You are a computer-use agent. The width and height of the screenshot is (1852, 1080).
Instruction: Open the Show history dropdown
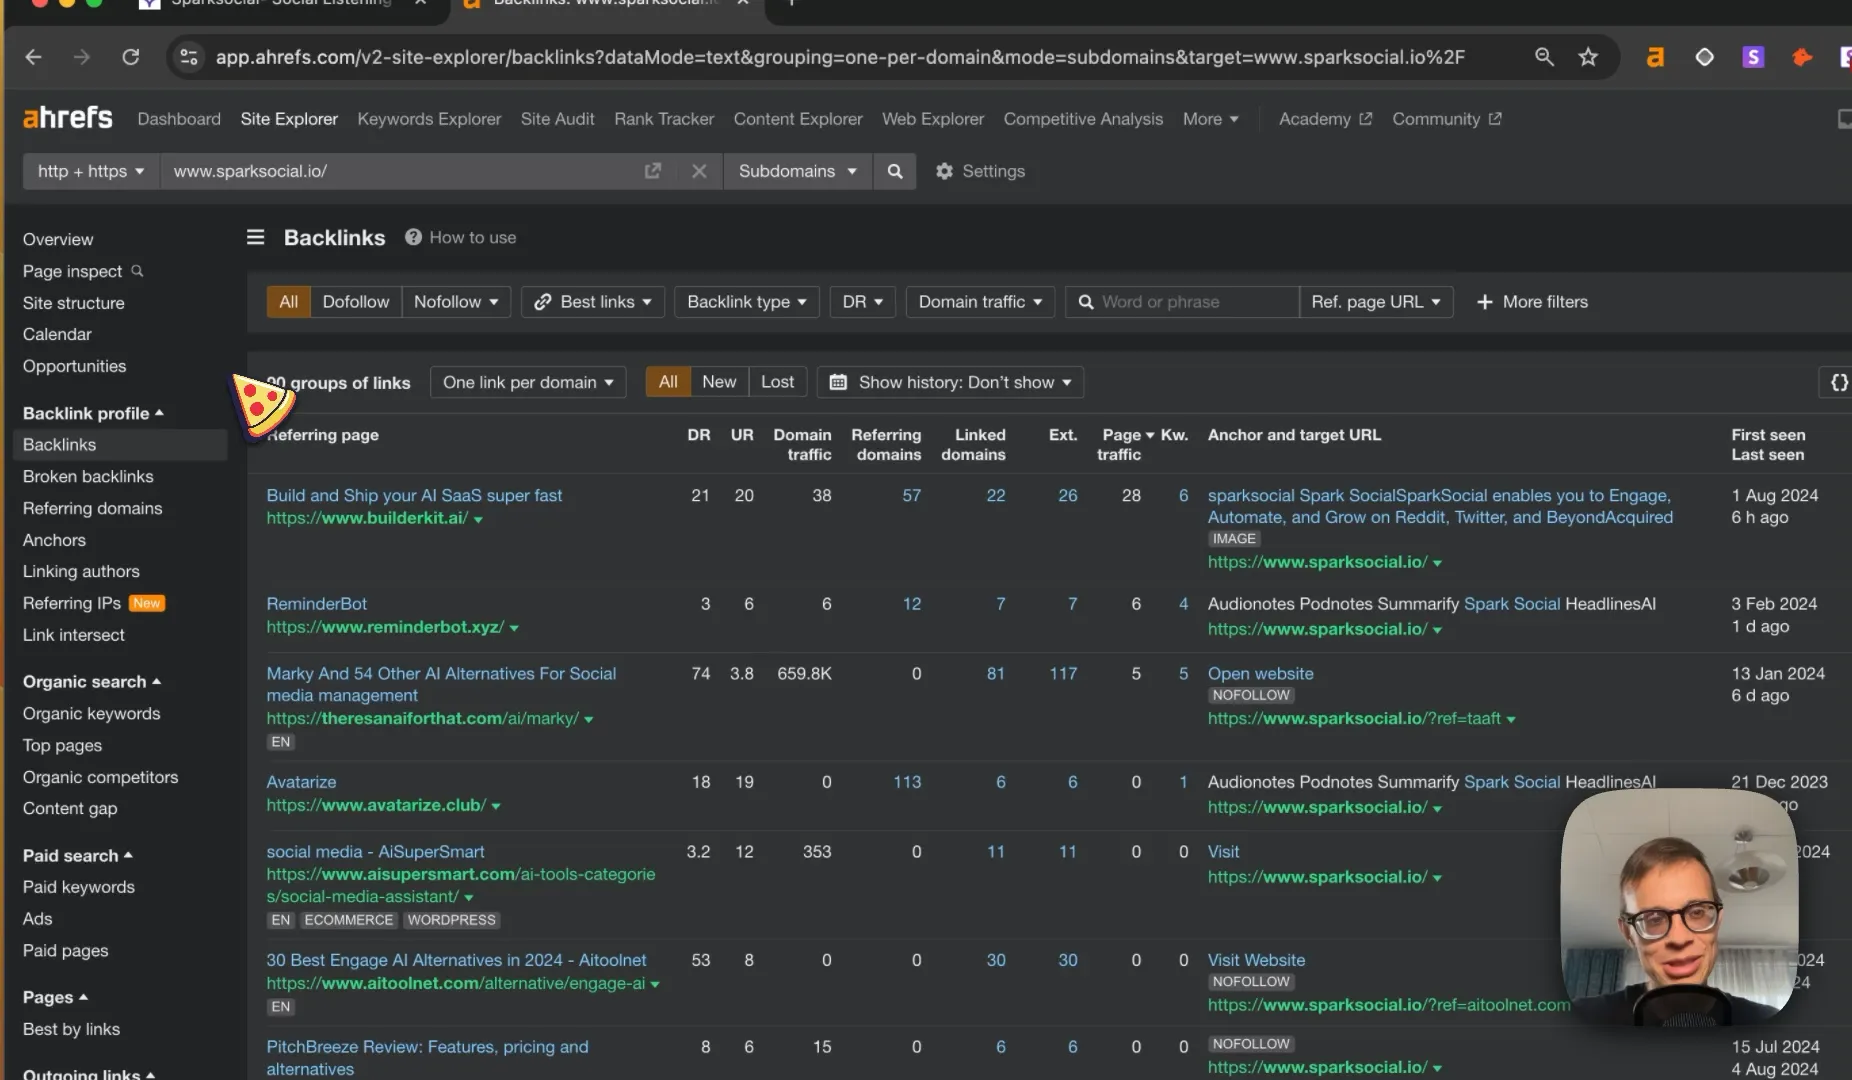tap(950, 382)
